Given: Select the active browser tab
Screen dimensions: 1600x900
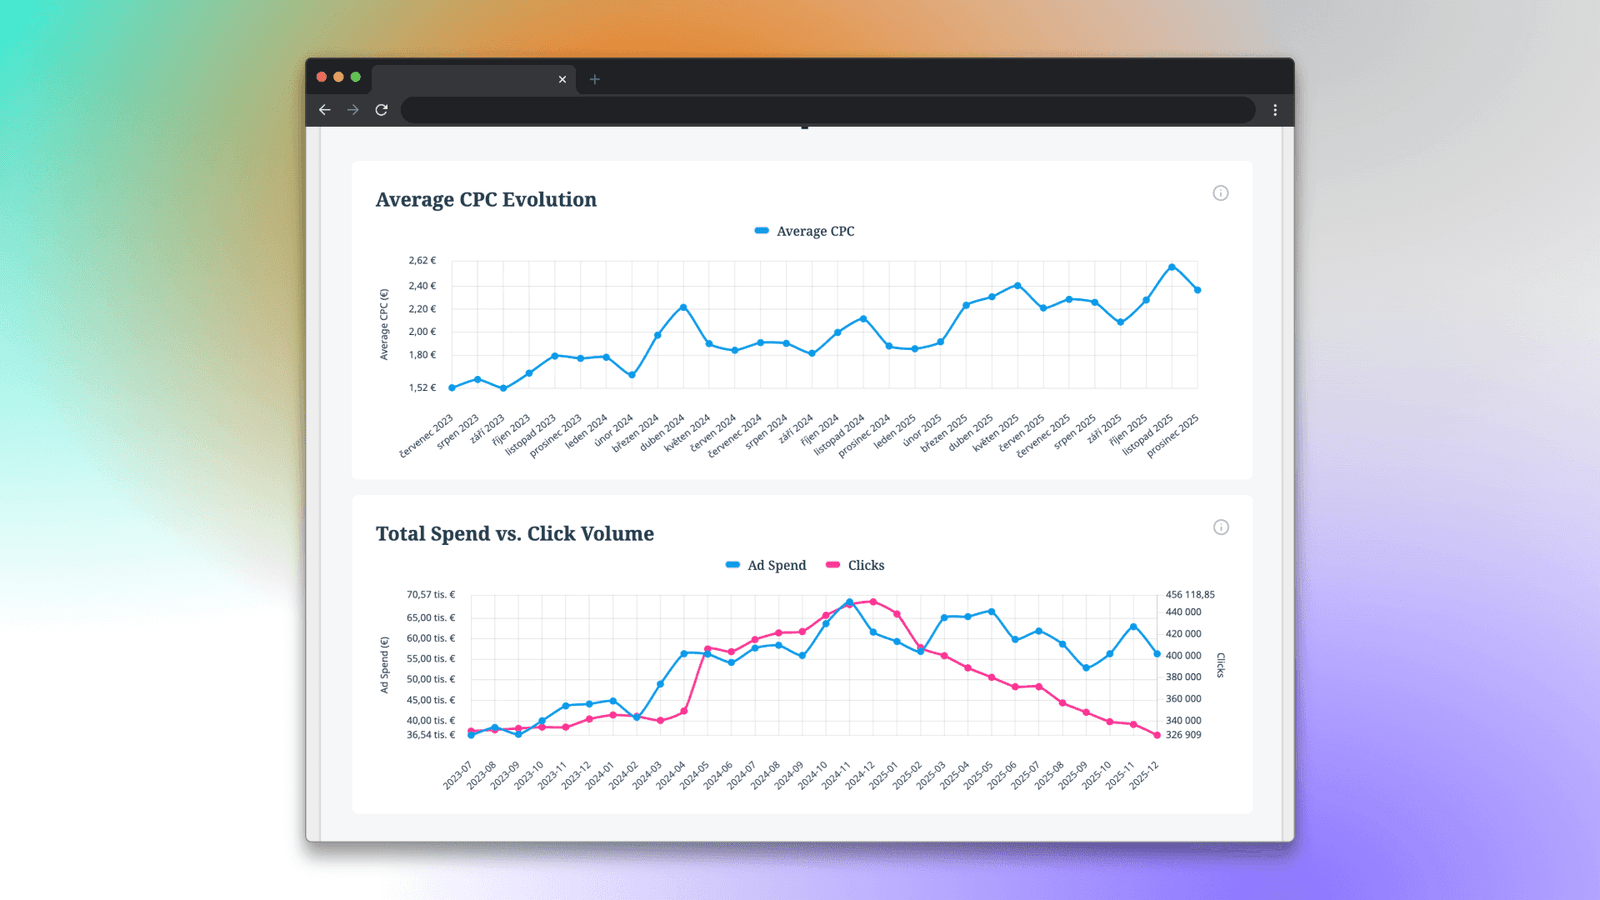Looking at the screenshot, I should [x=460, y=79].
